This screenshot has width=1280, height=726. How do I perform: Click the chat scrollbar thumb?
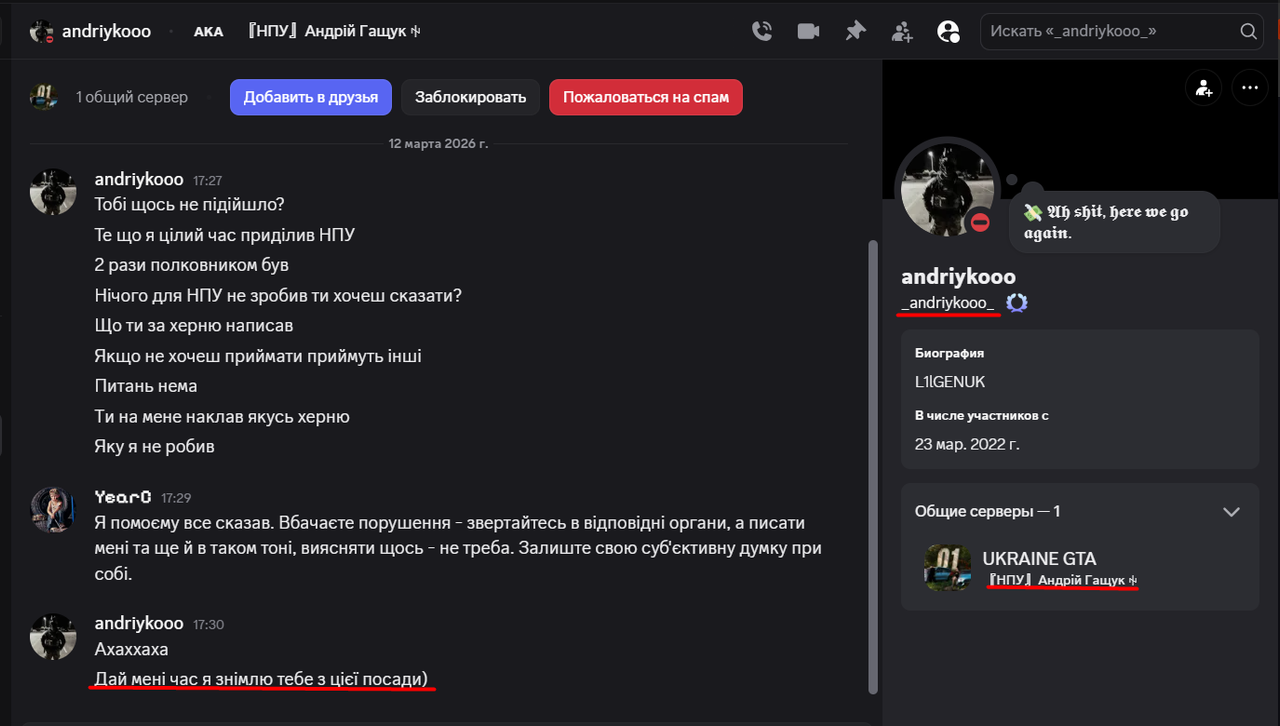coord(873,466)
